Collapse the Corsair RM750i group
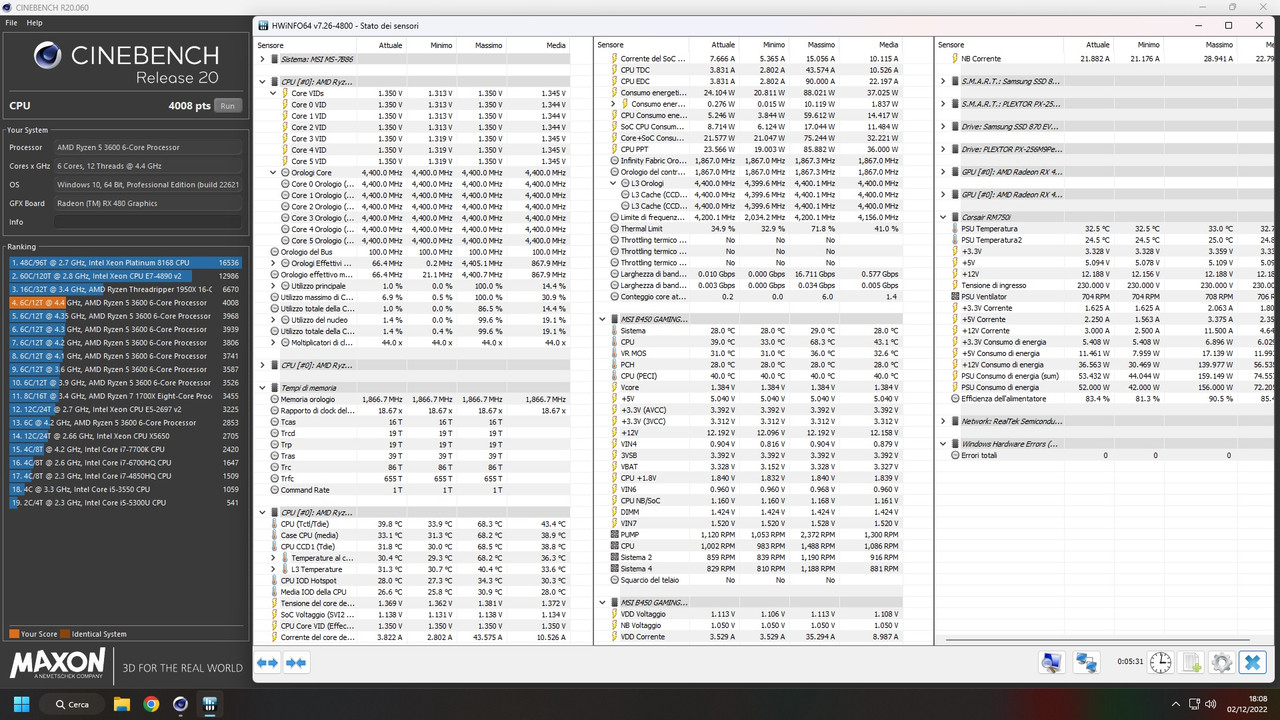 click(942, 217)
